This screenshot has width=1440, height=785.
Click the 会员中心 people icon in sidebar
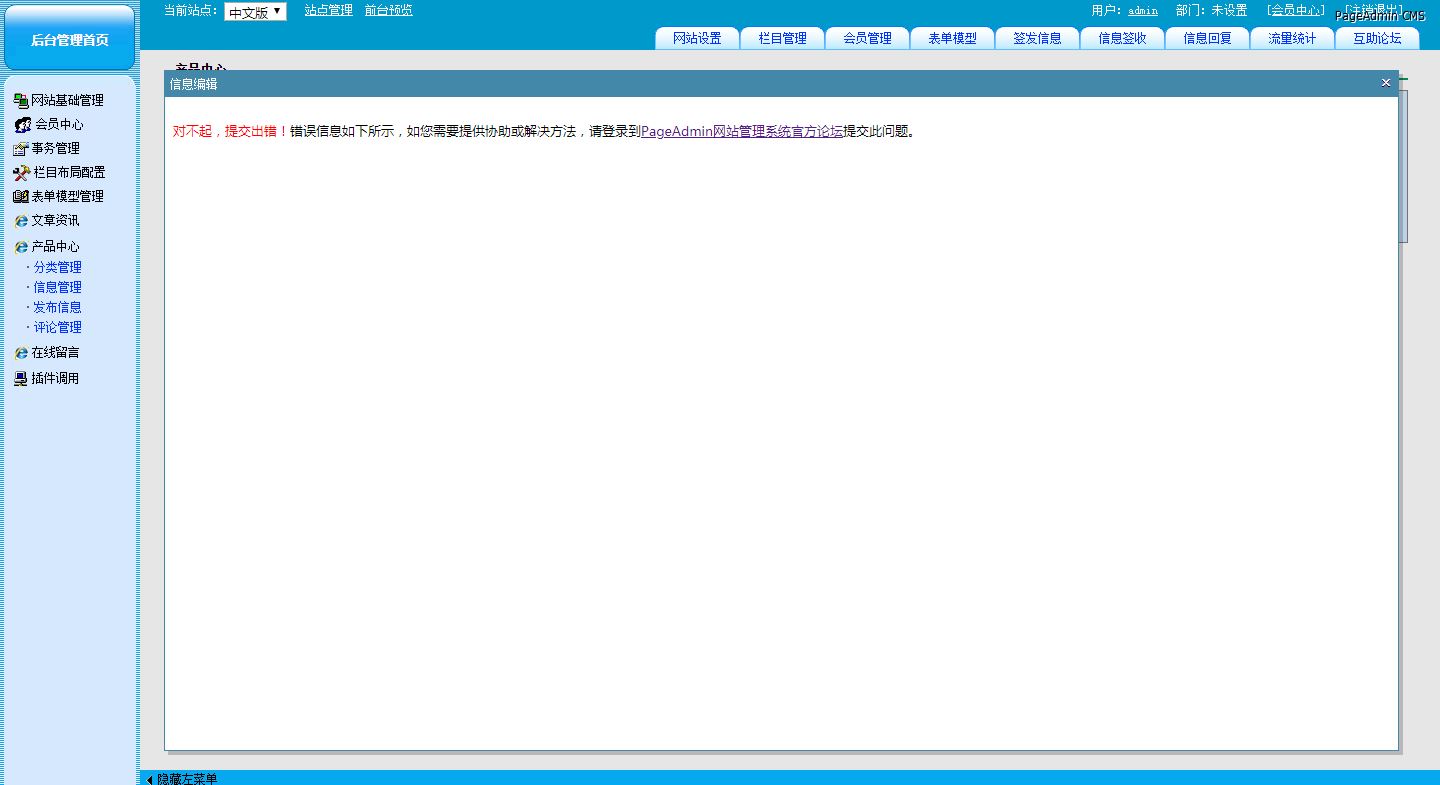22,125
